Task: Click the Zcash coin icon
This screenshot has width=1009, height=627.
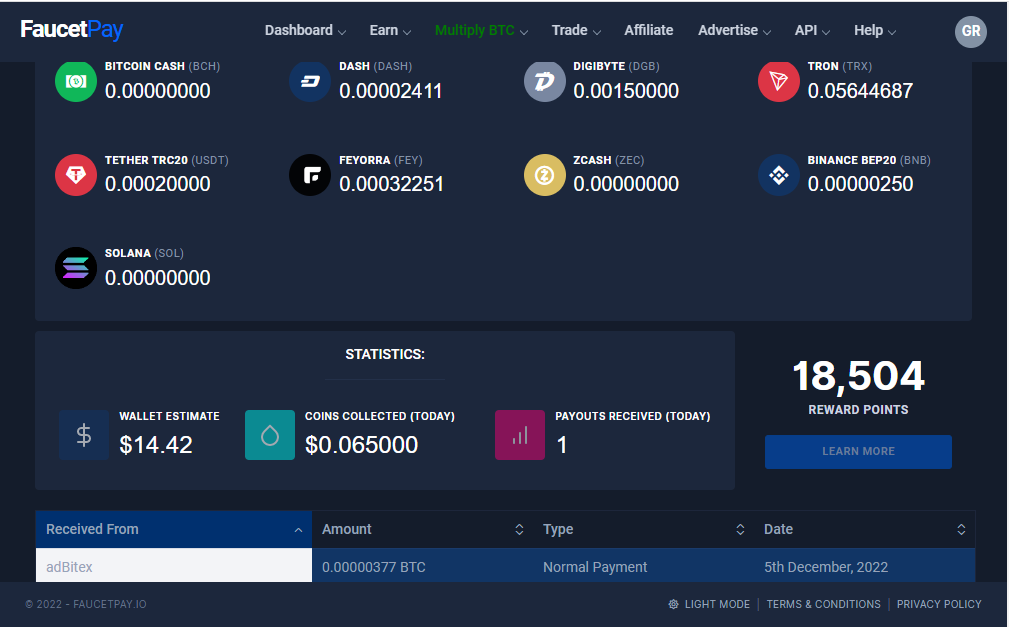Action: pyautogui.click(x=545, y=175)
